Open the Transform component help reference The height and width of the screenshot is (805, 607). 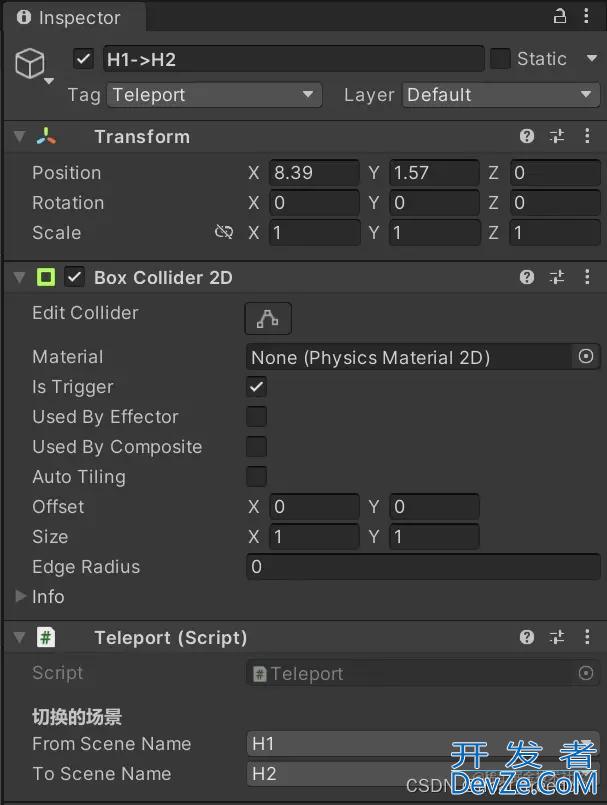(x=527, y=136)
